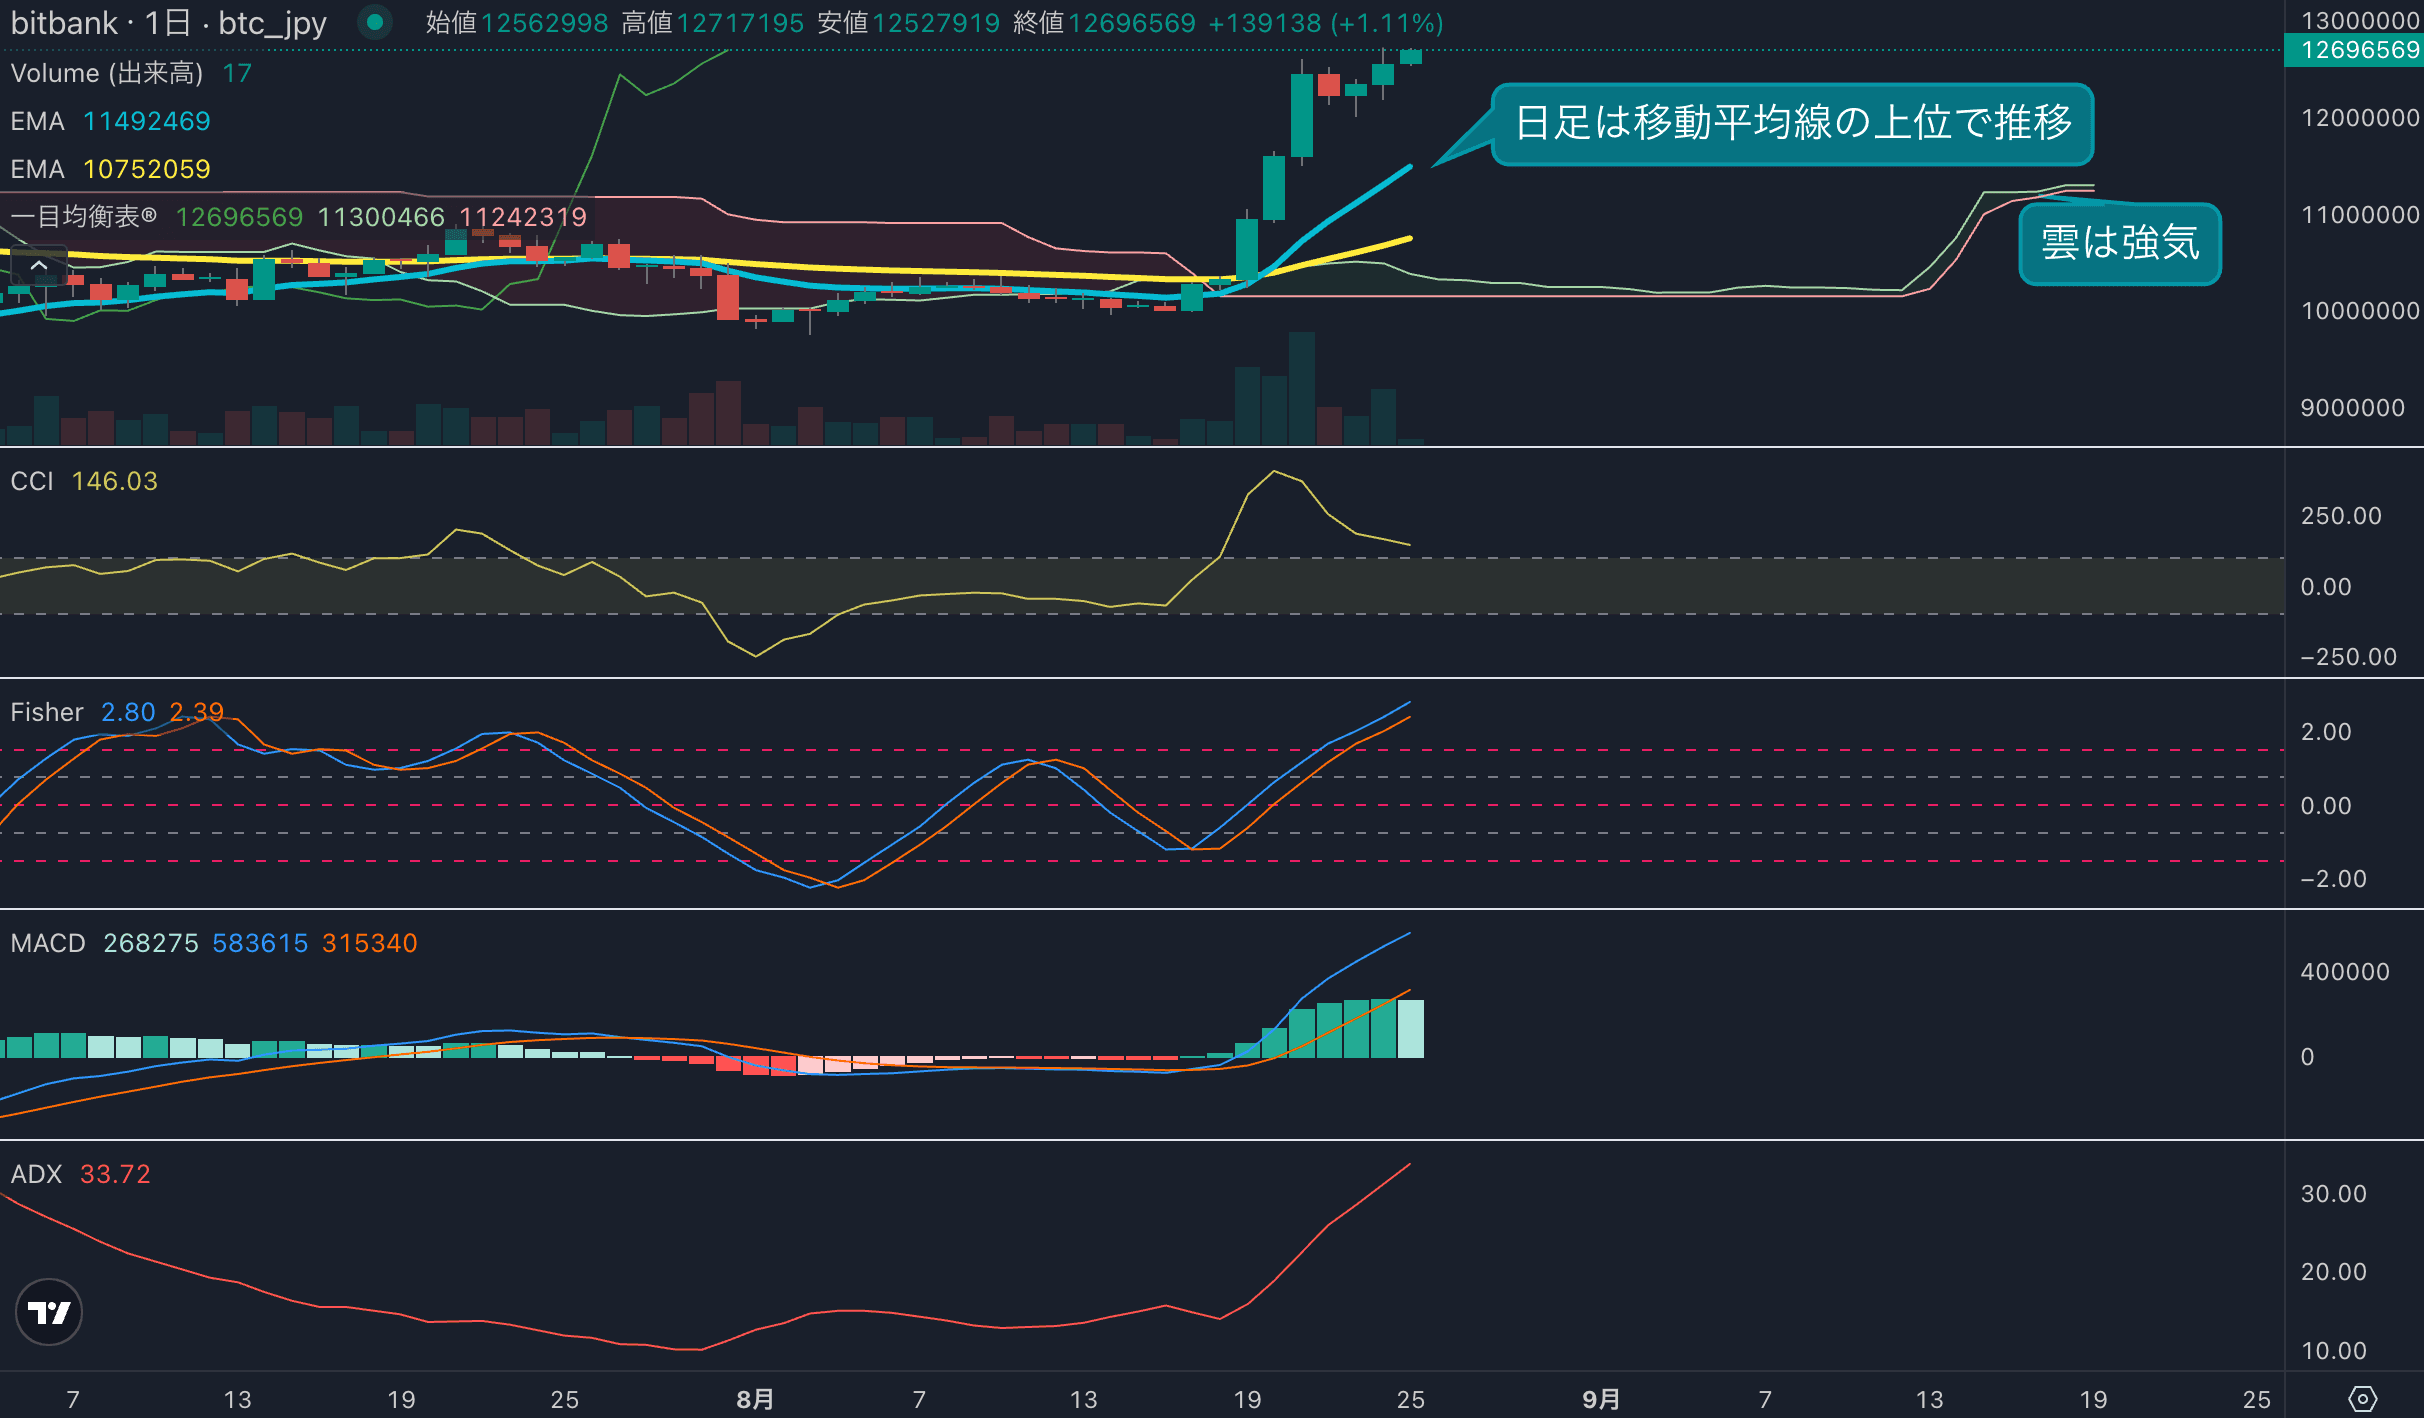
Task: Click the MACD histogram value 268275
Action: [151, 943]
